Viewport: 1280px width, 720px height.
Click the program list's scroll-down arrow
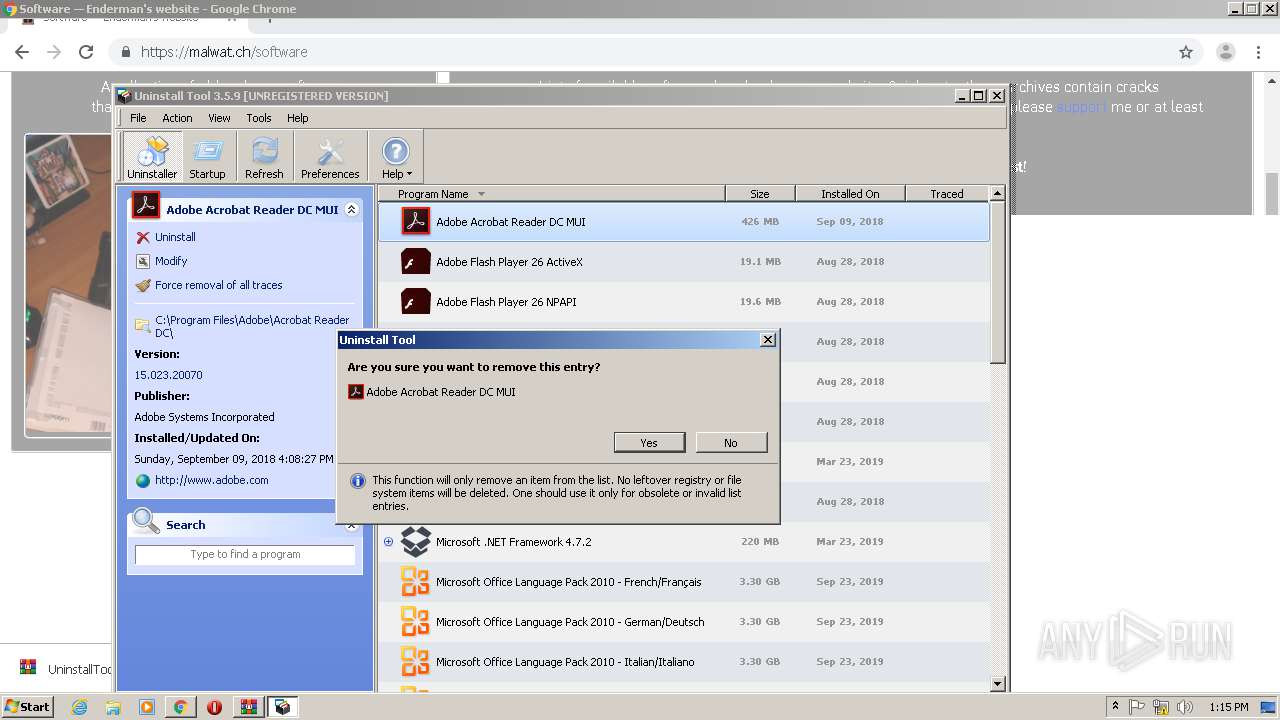tap(997, 684)
